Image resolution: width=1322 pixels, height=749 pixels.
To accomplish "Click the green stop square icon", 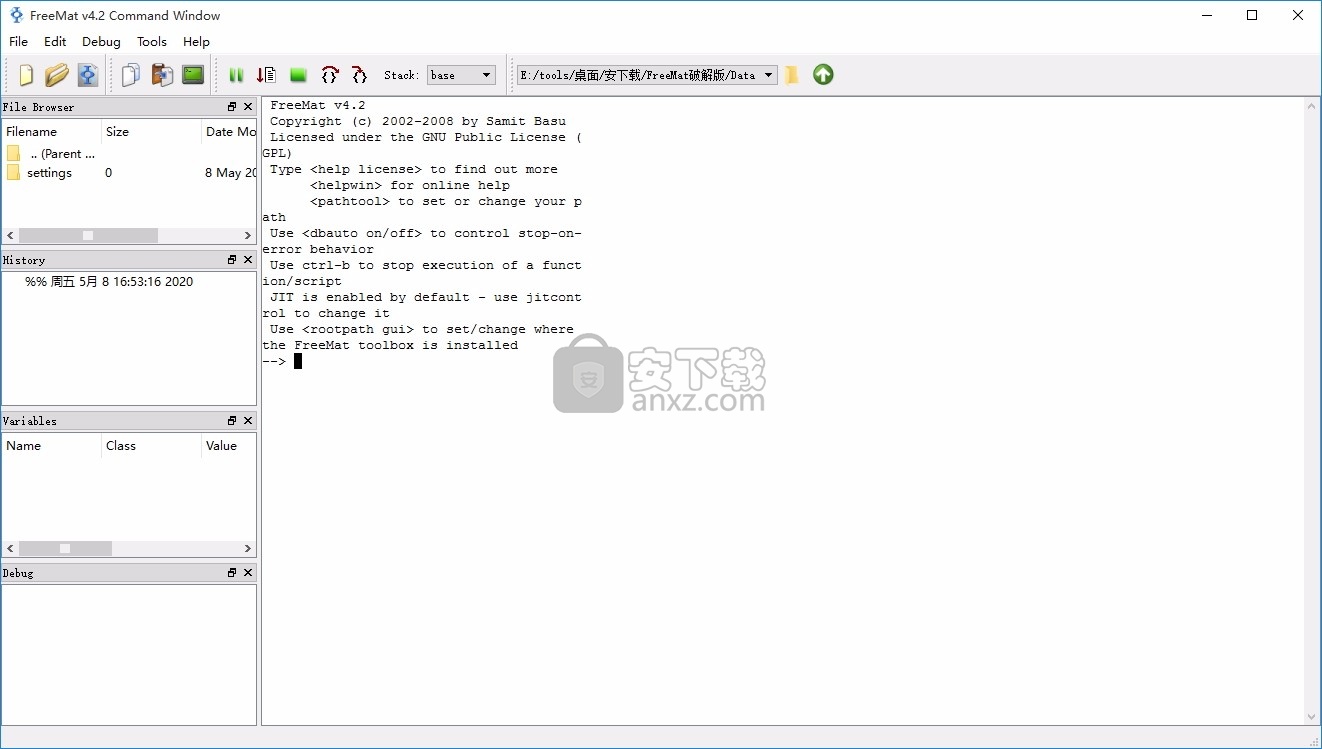I will click(x=298, y=75).
